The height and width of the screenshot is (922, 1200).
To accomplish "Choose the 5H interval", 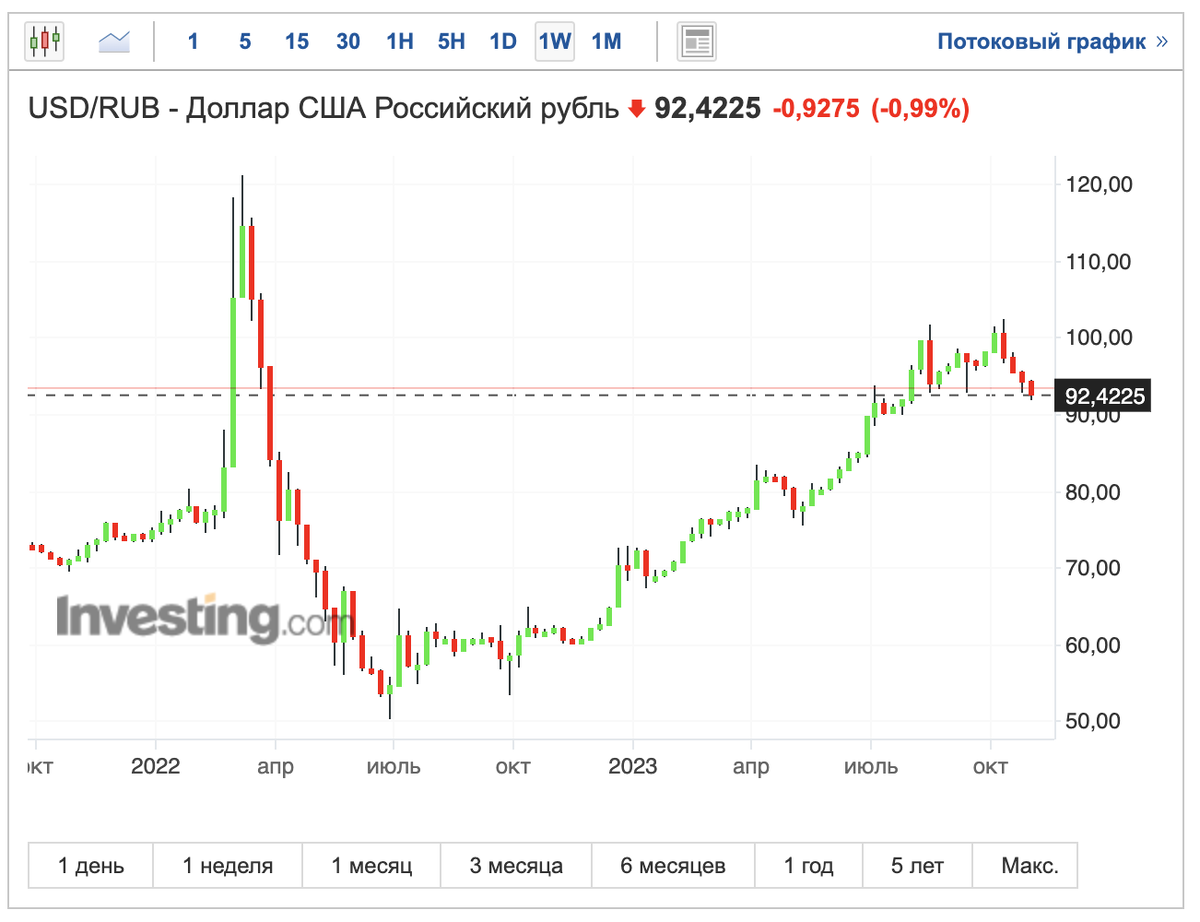I will click(451, 41).
